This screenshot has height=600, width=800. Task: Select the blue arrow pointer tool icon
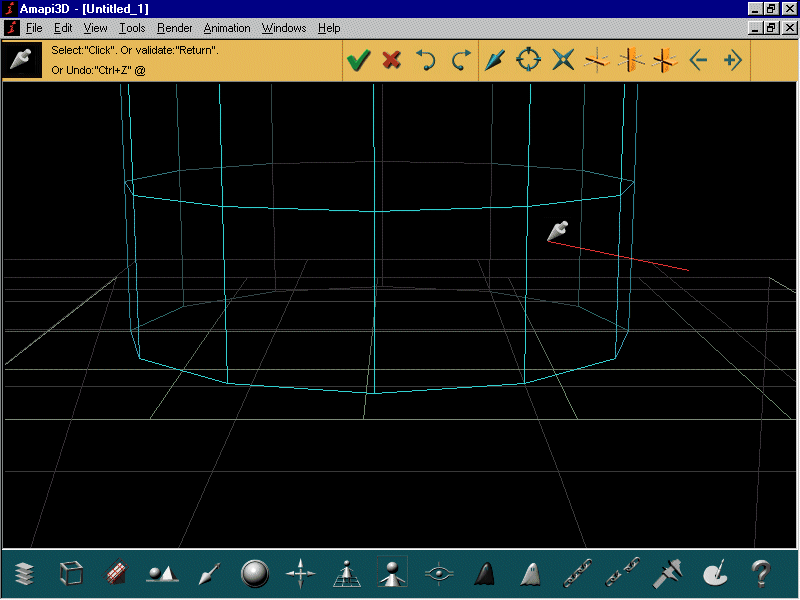click(495, 61)
